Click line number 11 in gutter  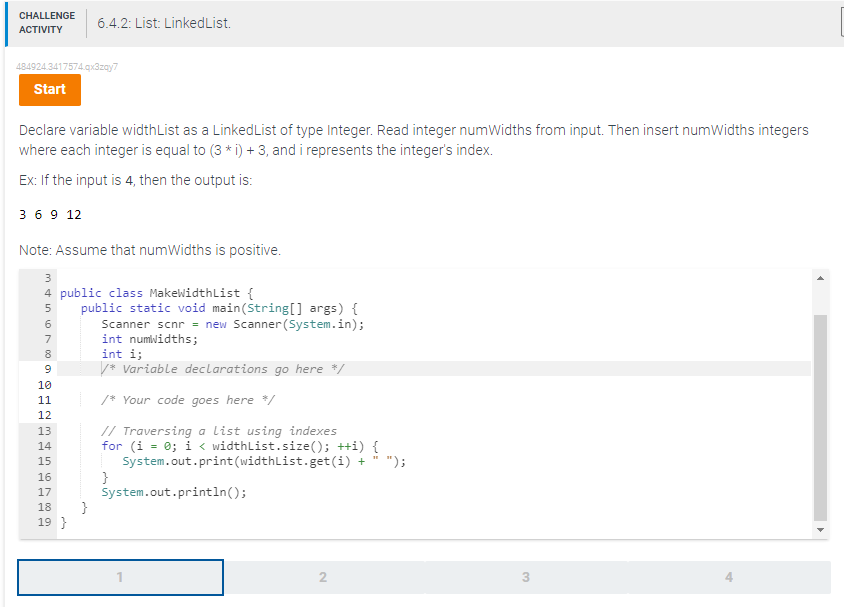(x=45, y=400)
